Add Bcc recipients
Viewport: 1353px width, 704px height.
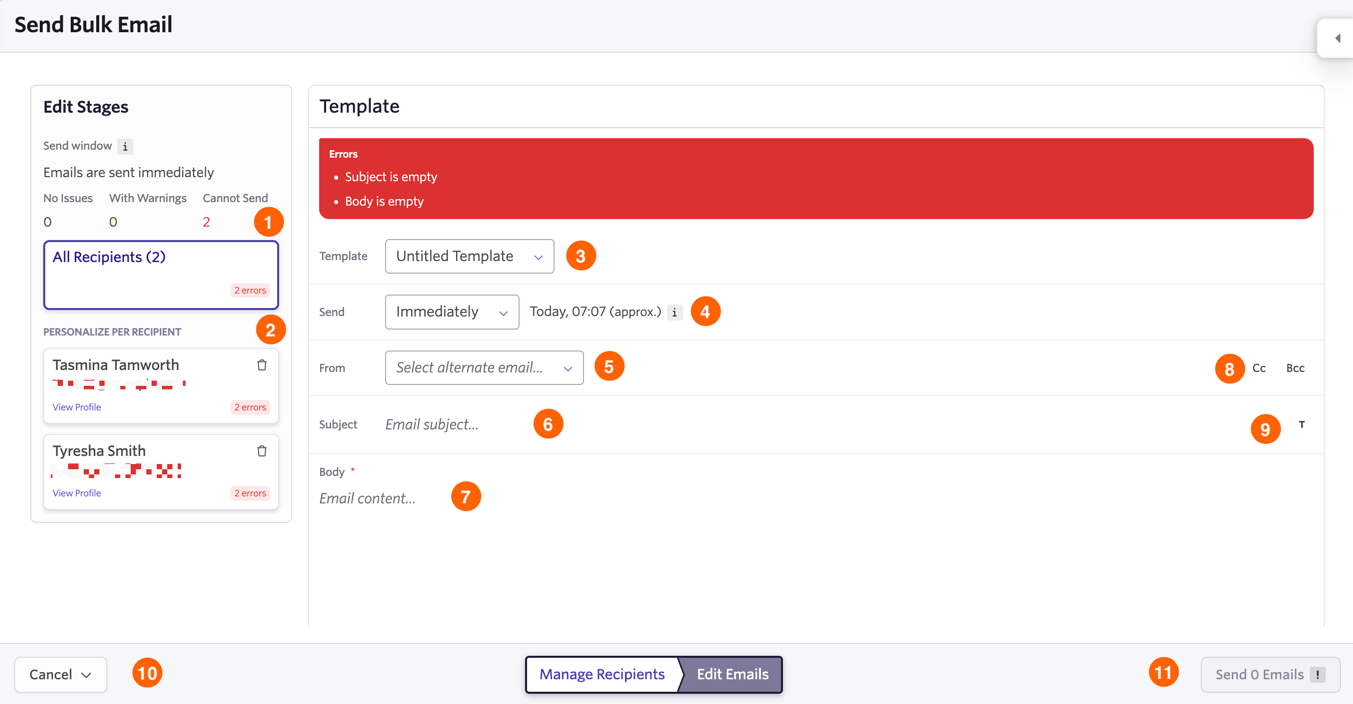point(1295,368)
